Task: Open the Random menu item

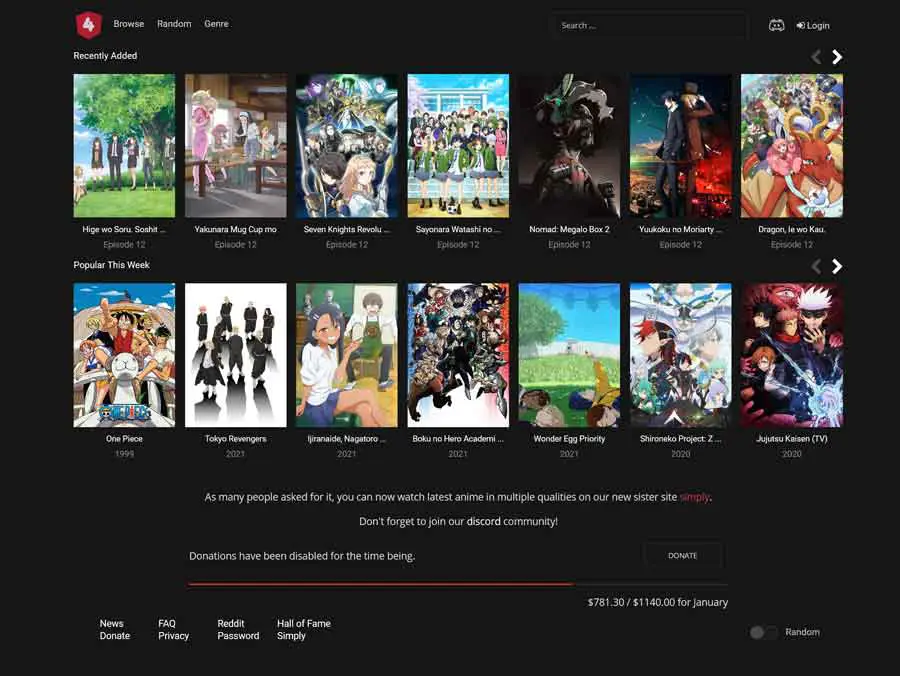Action: tap(174, 24)
